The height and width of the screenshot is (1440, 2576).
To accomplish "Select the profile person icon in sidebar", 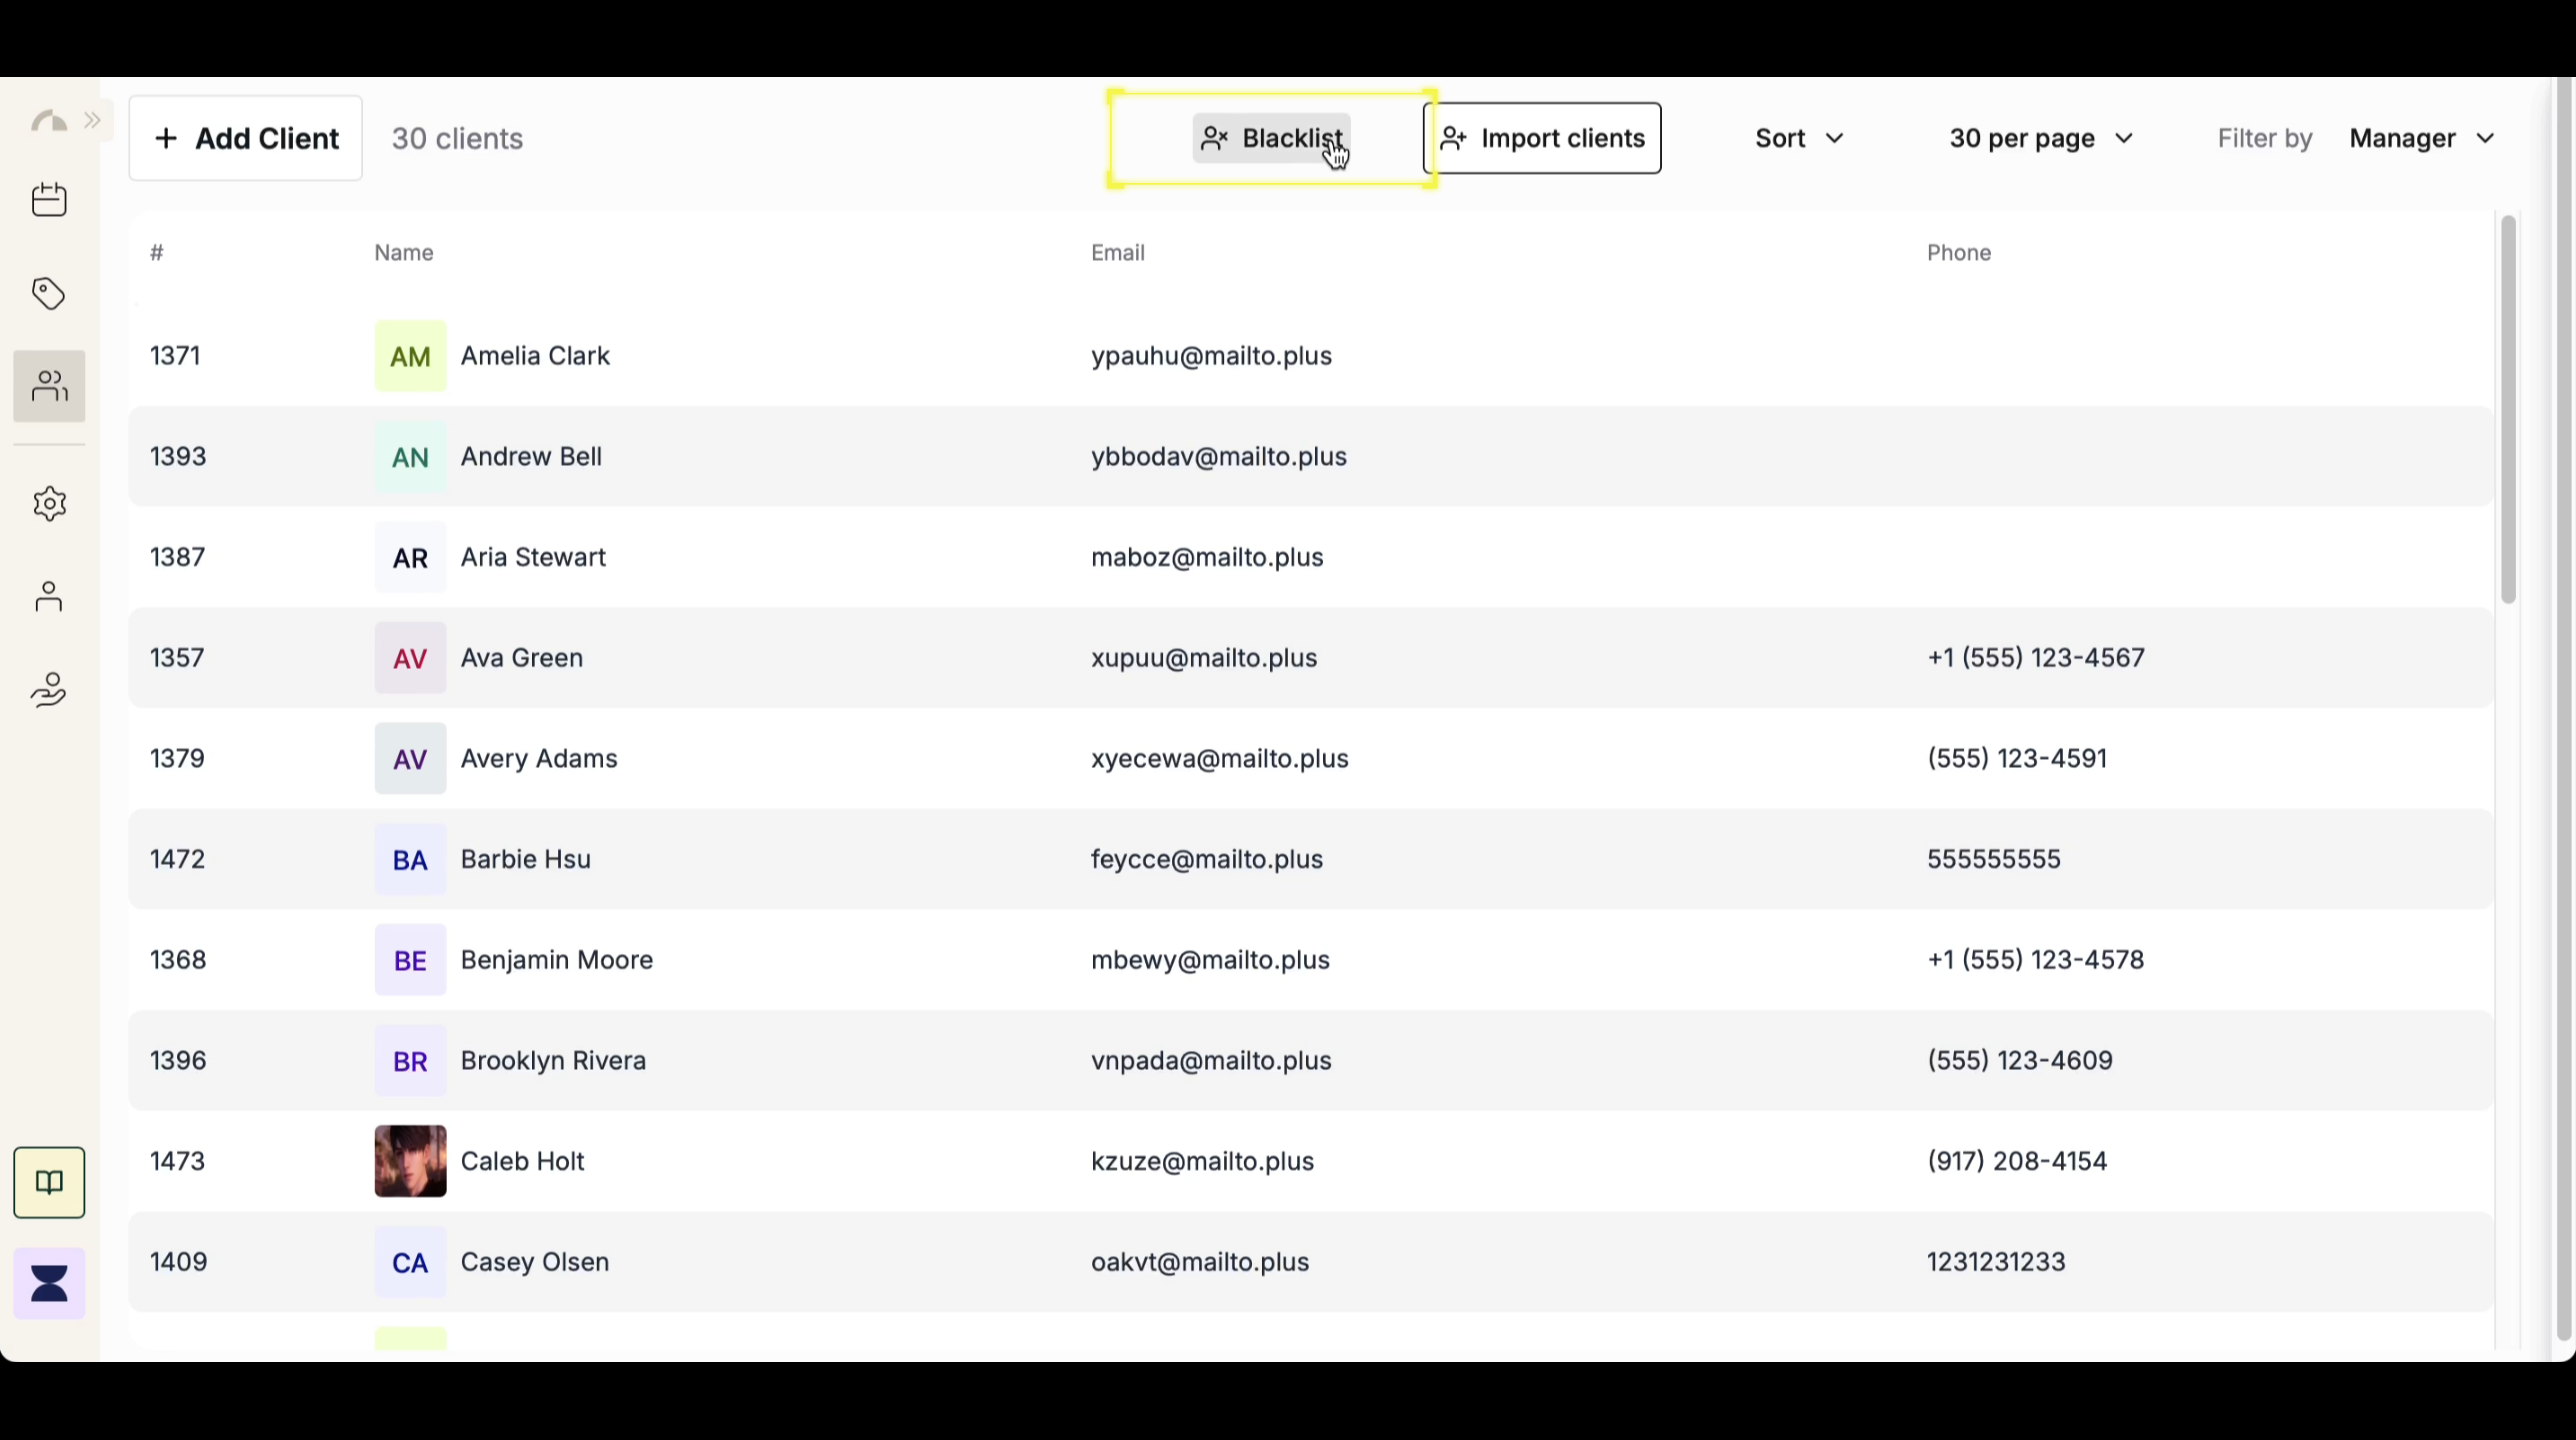I will [x=49, y=596].
